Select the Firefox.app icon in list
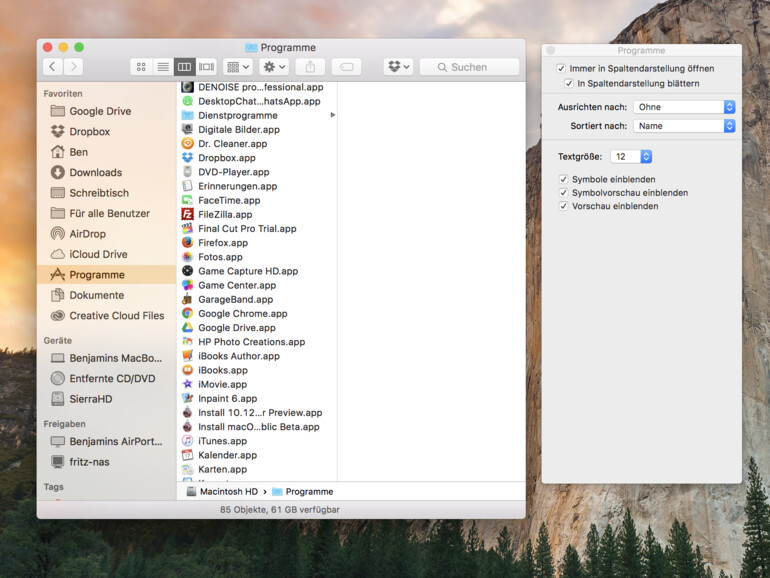 pos(187,243)
